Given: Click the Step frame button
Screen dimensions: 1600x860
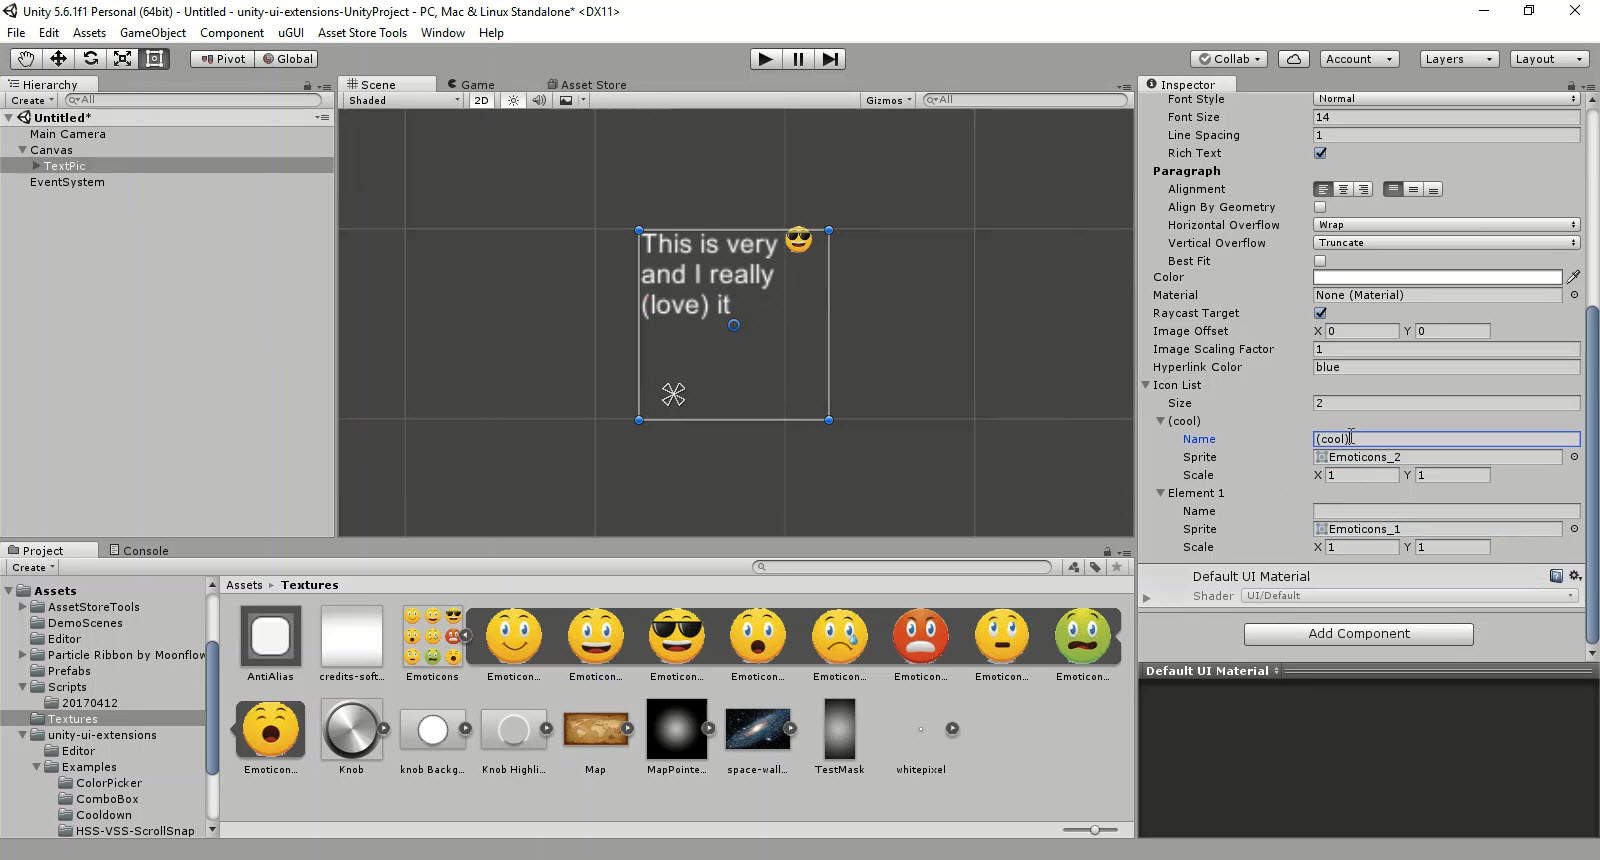Looking at the screenshot, I should [830, 59].
